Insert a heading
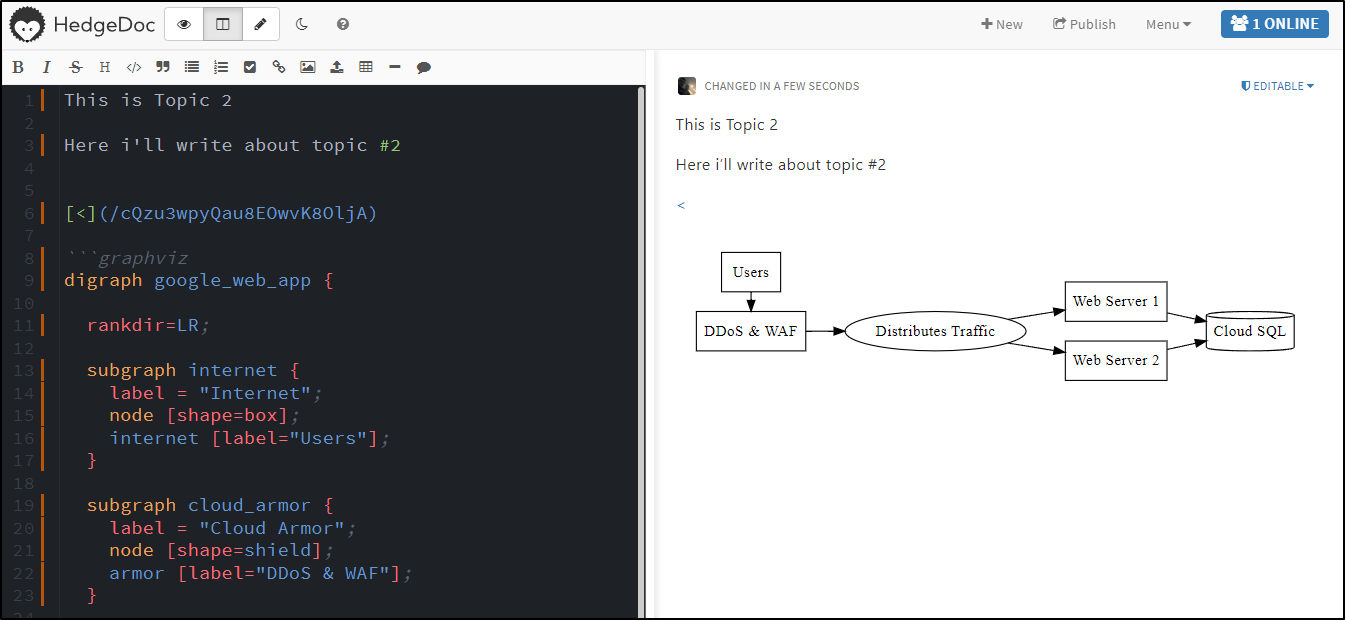Viewport: 1345px width, 620px height. 105,67
